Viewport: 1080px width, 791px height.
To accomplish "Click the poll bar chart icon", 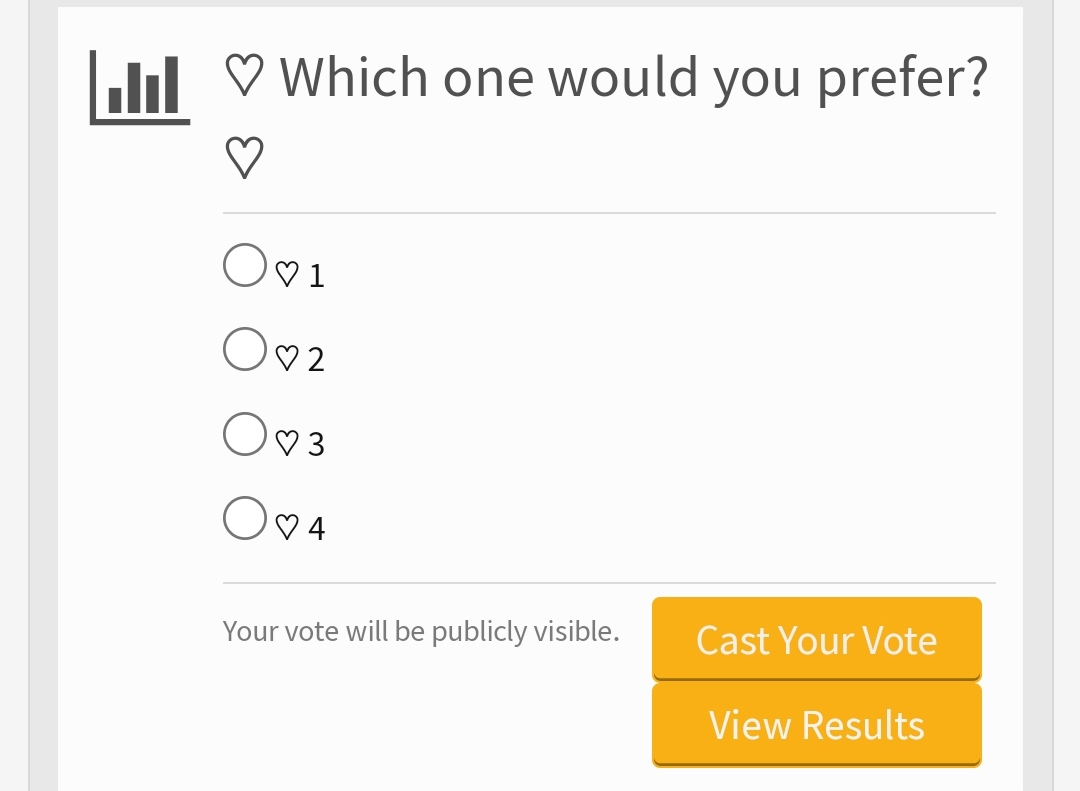I will coord(140,88).
